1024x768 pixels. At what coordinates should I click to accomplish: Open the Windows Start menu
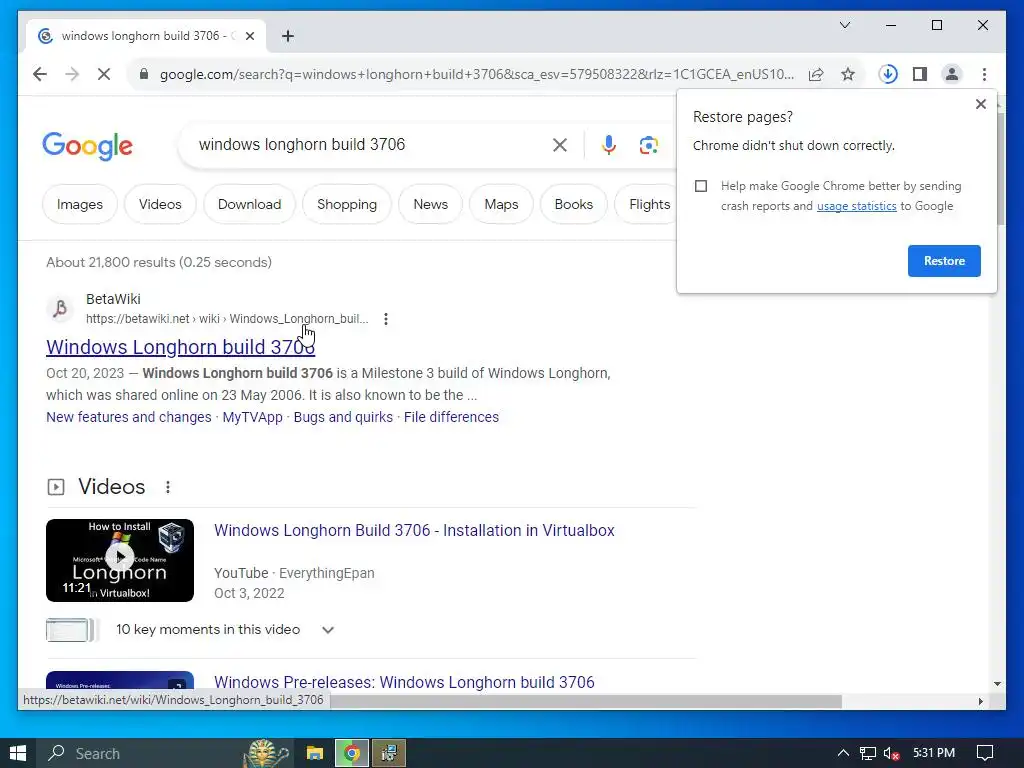coord(18,753)
